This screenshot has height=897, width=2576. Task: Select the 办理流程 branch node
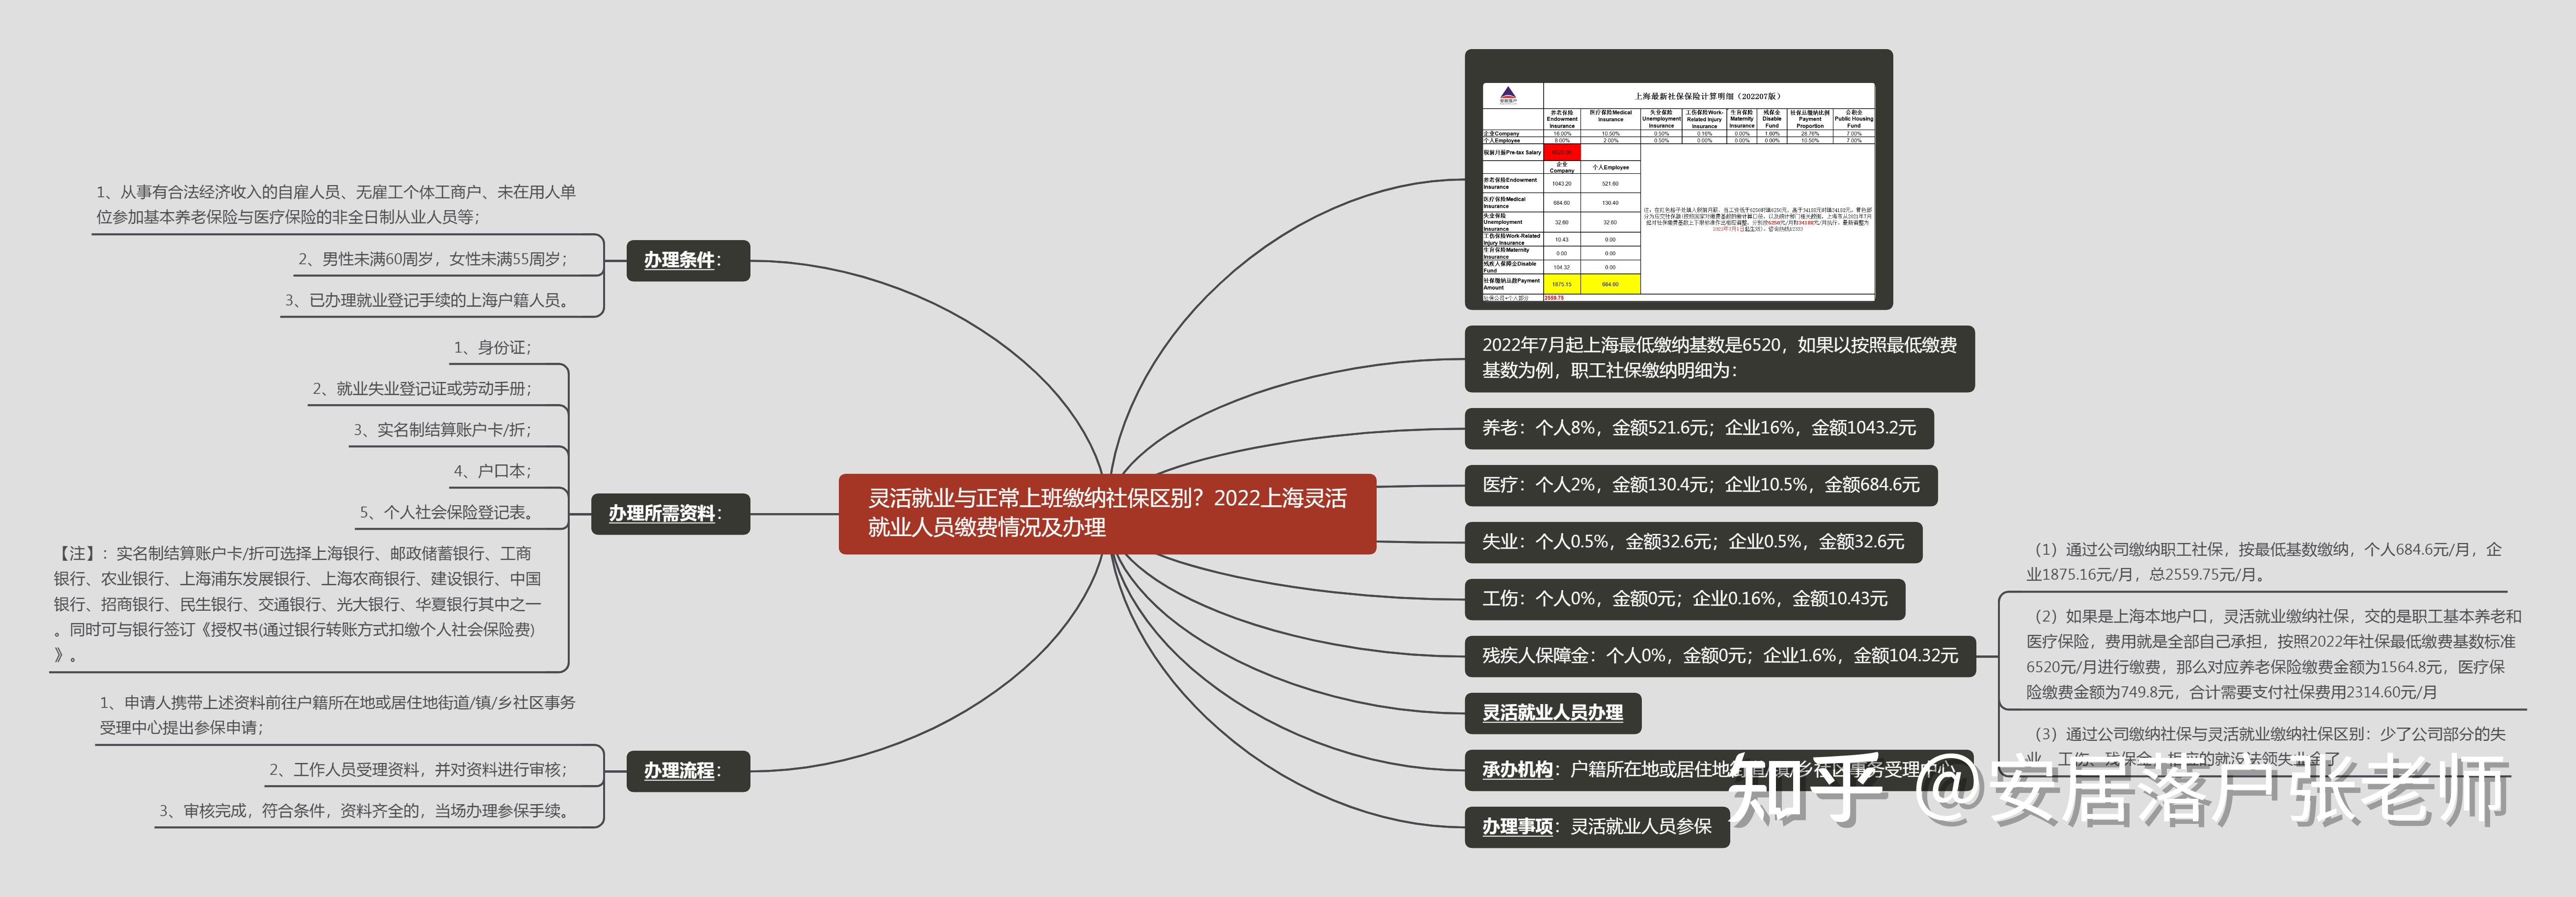(x=688, y=771)
